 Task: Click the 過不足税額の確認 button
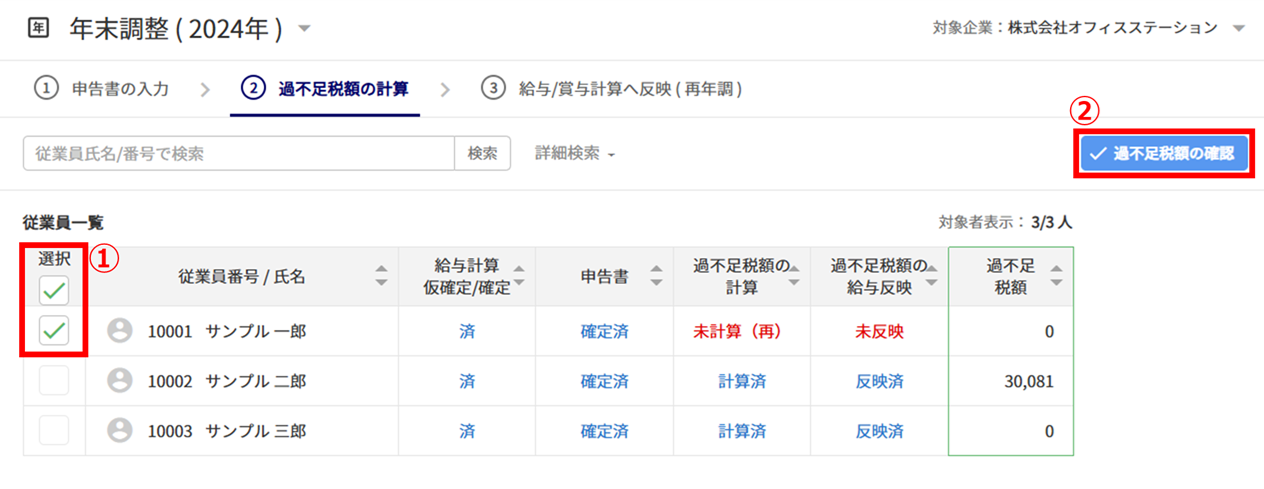point(1162,154)
